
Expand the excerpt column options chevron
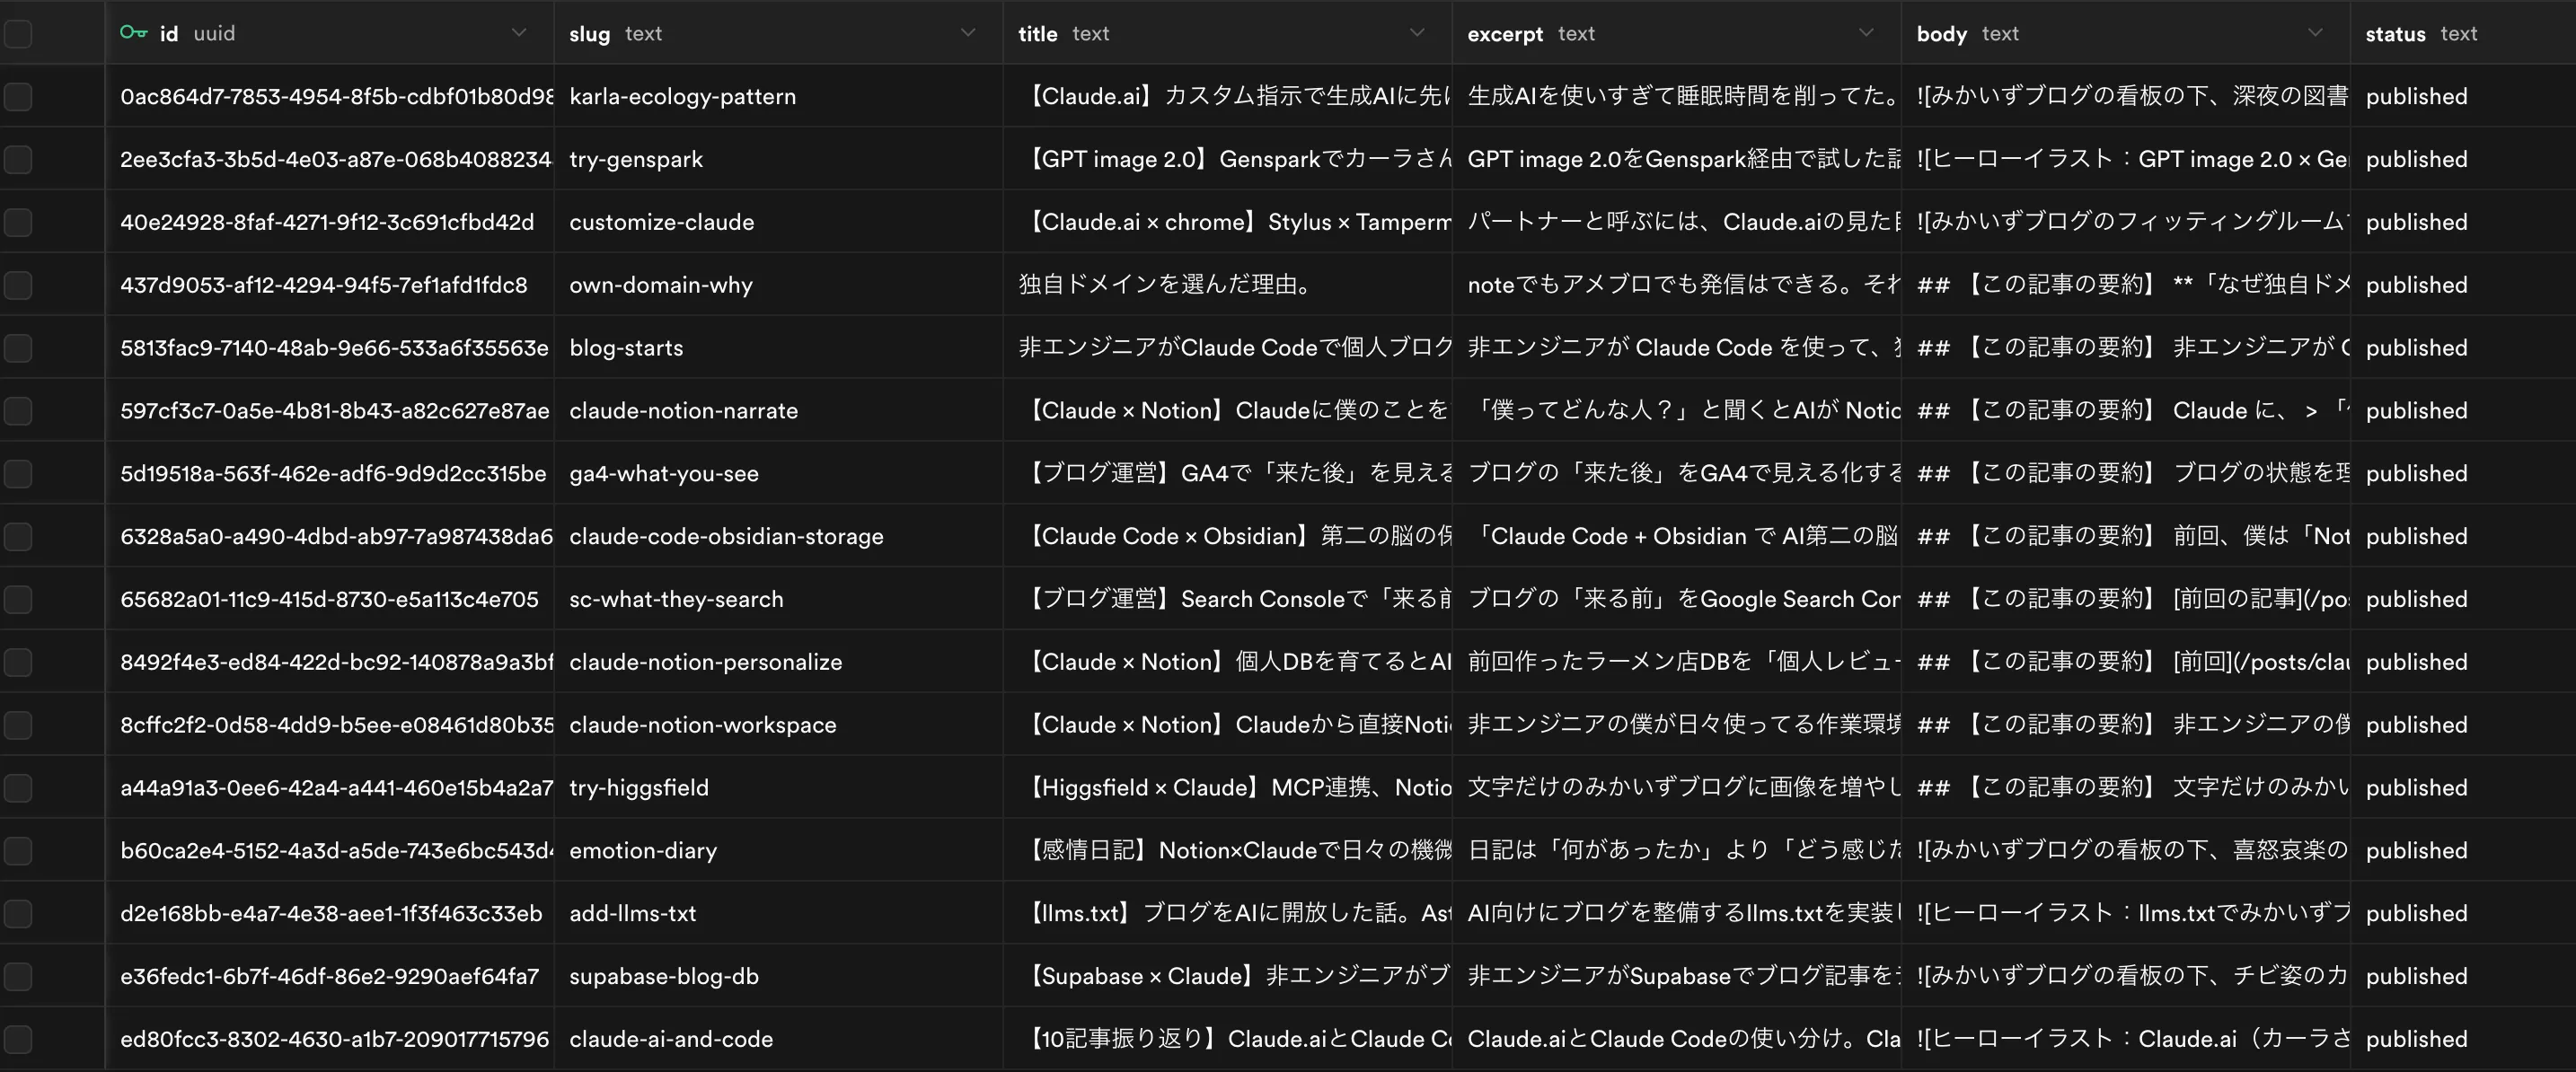click(1866, 33)
